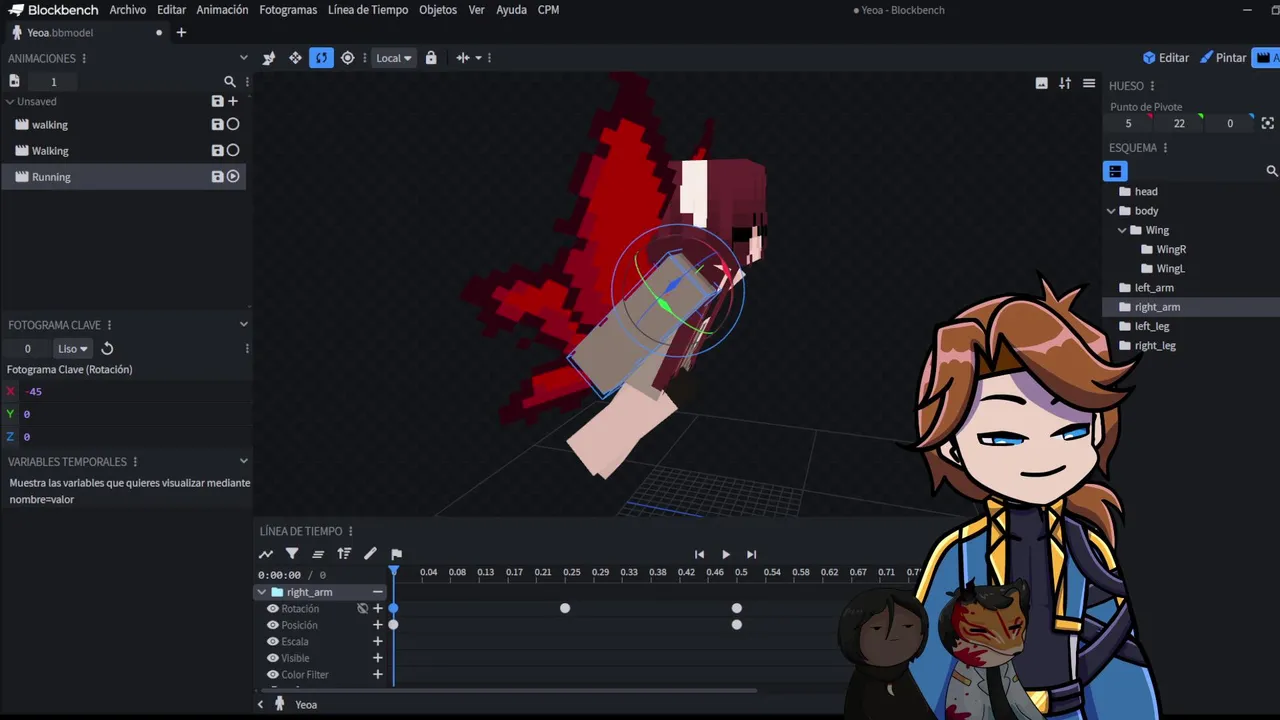Hide the Posición channel eye
This screenshot has width=1280, height=720.
272,625
